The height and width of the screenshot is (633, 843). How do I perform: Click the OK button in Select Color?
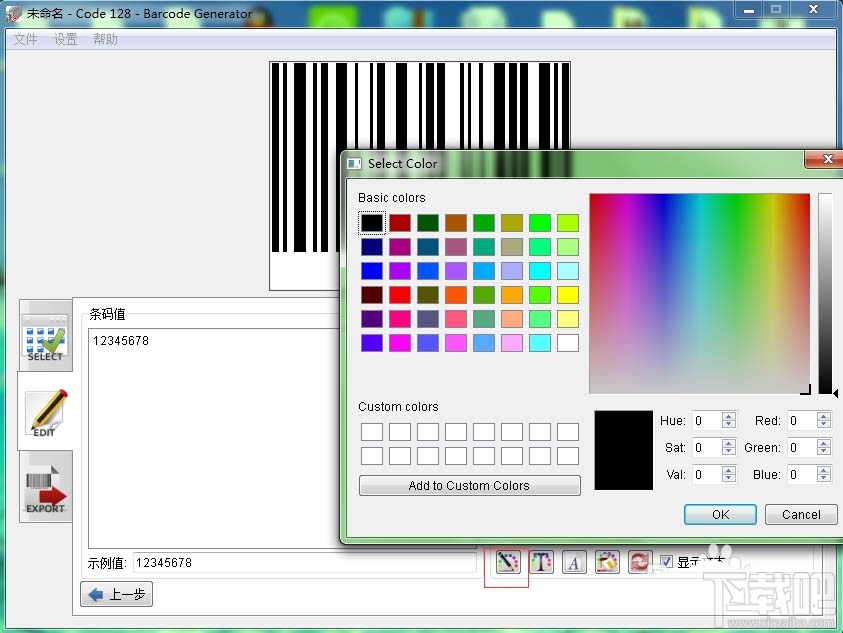point(720,514)
